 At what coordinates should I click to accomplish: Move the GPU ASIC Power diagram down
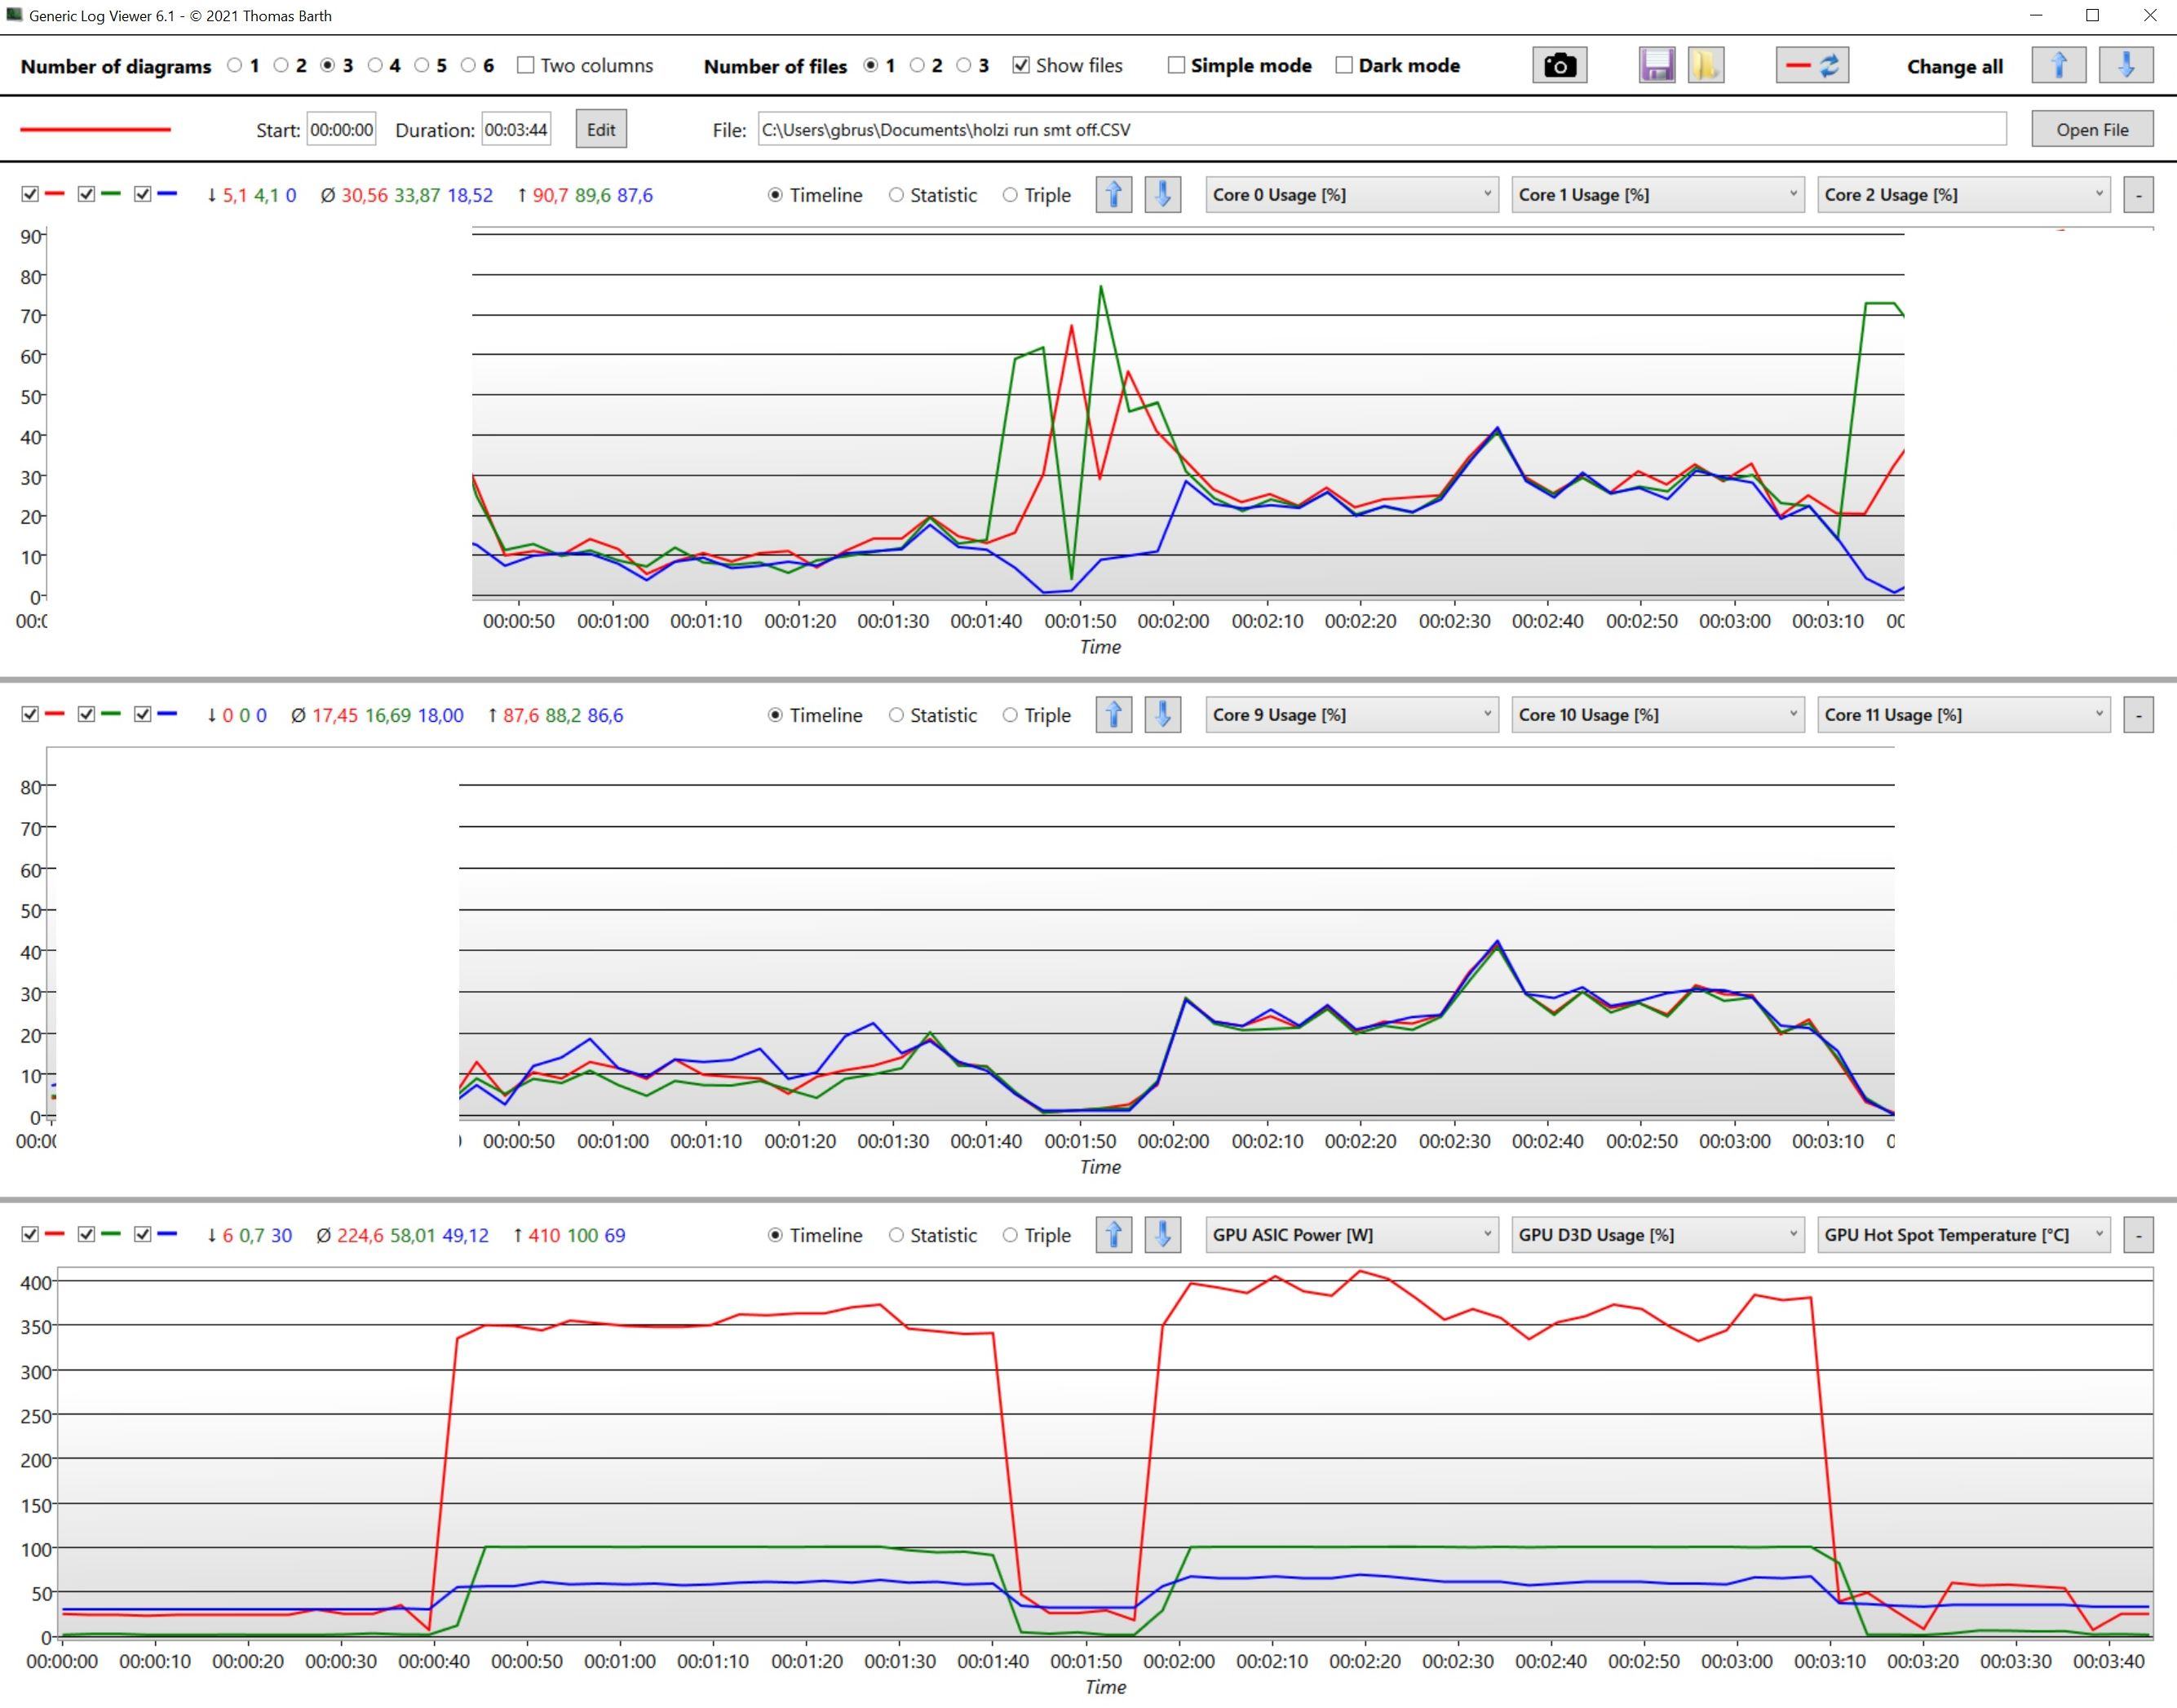[x=1162, y=1235]
